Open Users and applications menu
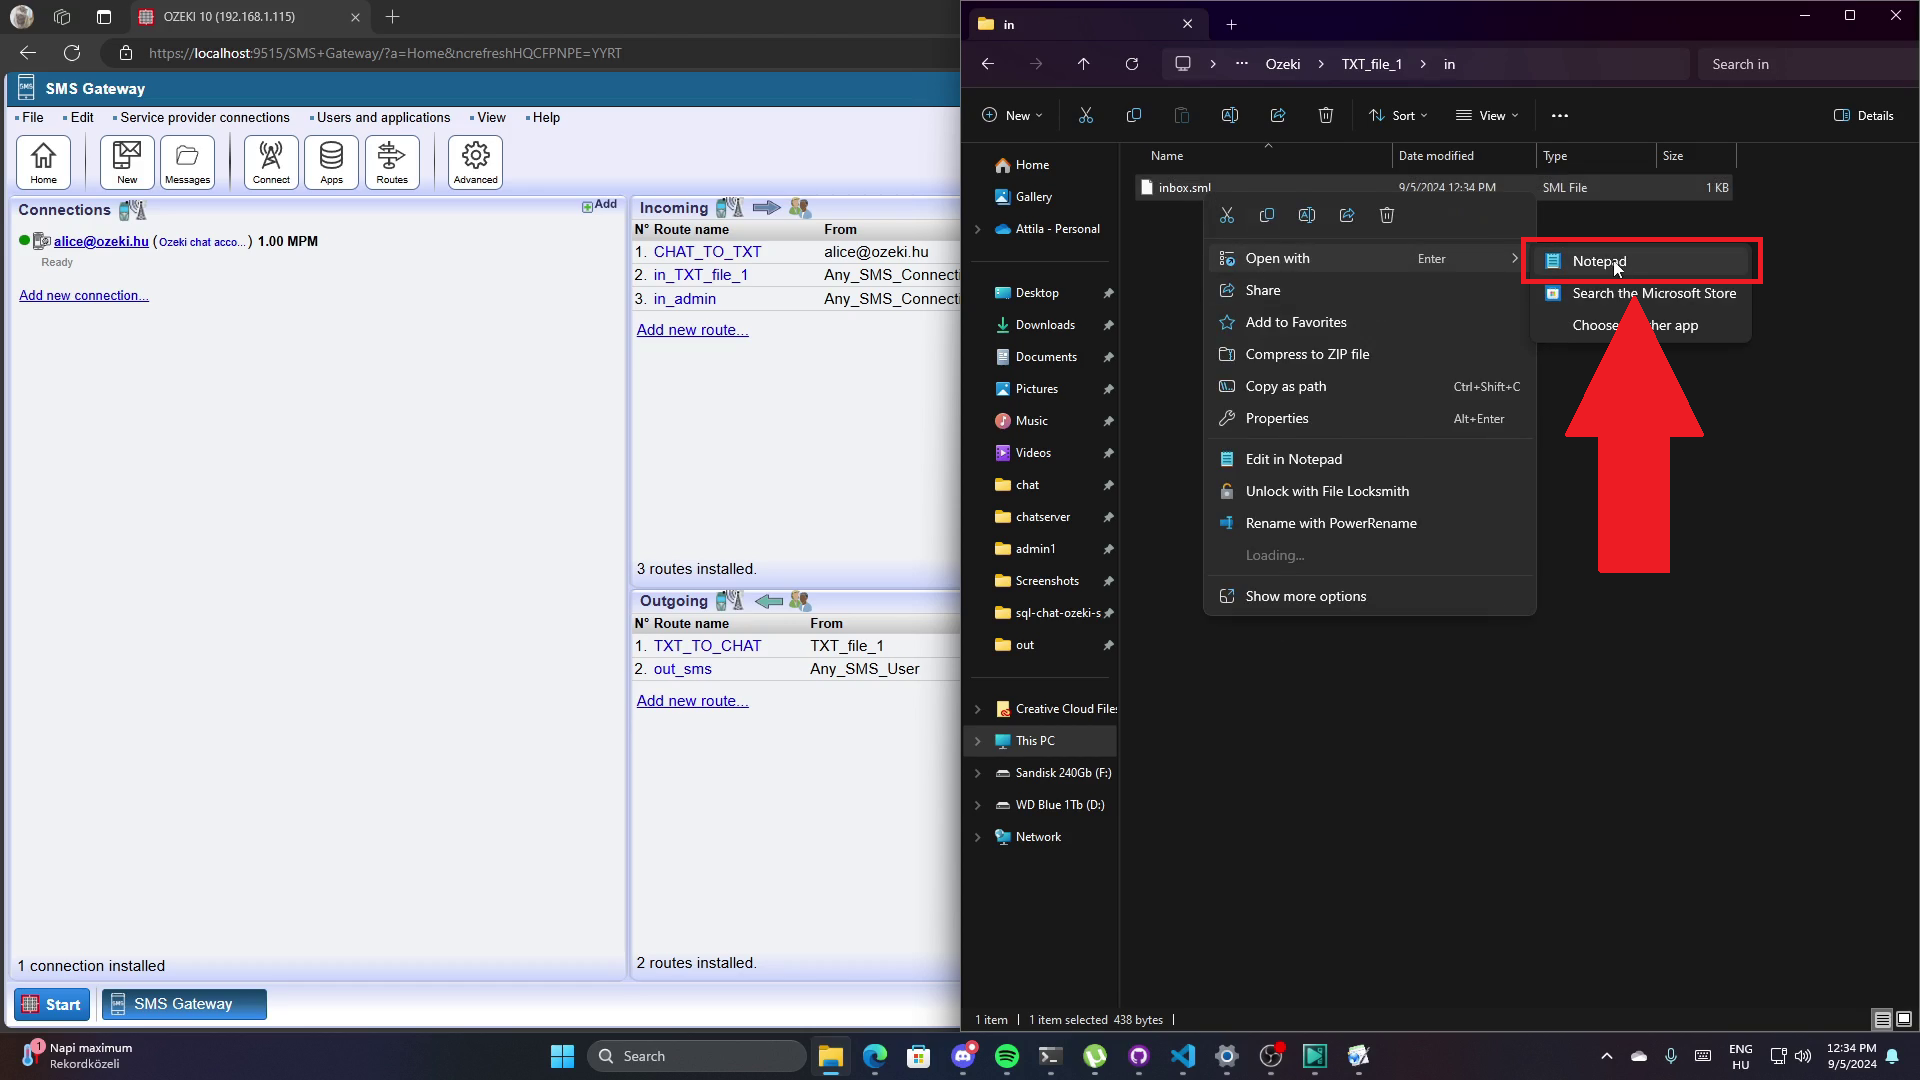This screenshot has height=1080, width=1920. (x=382, y=117)
